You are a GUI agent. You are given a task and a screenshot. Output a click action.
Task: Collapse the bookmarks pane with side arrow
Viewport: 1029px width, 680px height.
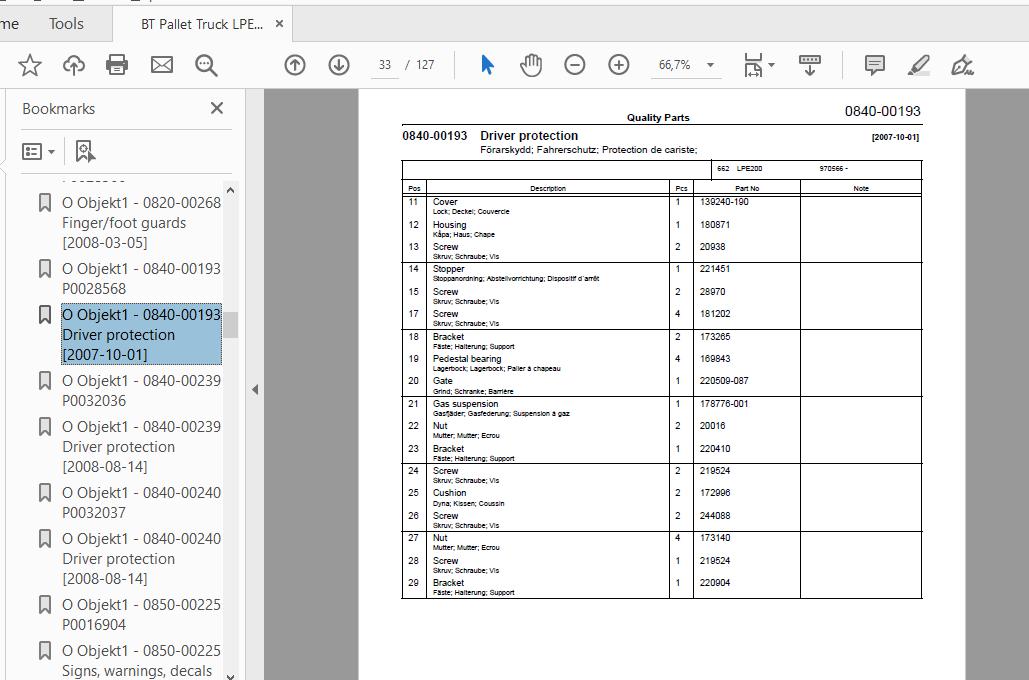[255, 389]
